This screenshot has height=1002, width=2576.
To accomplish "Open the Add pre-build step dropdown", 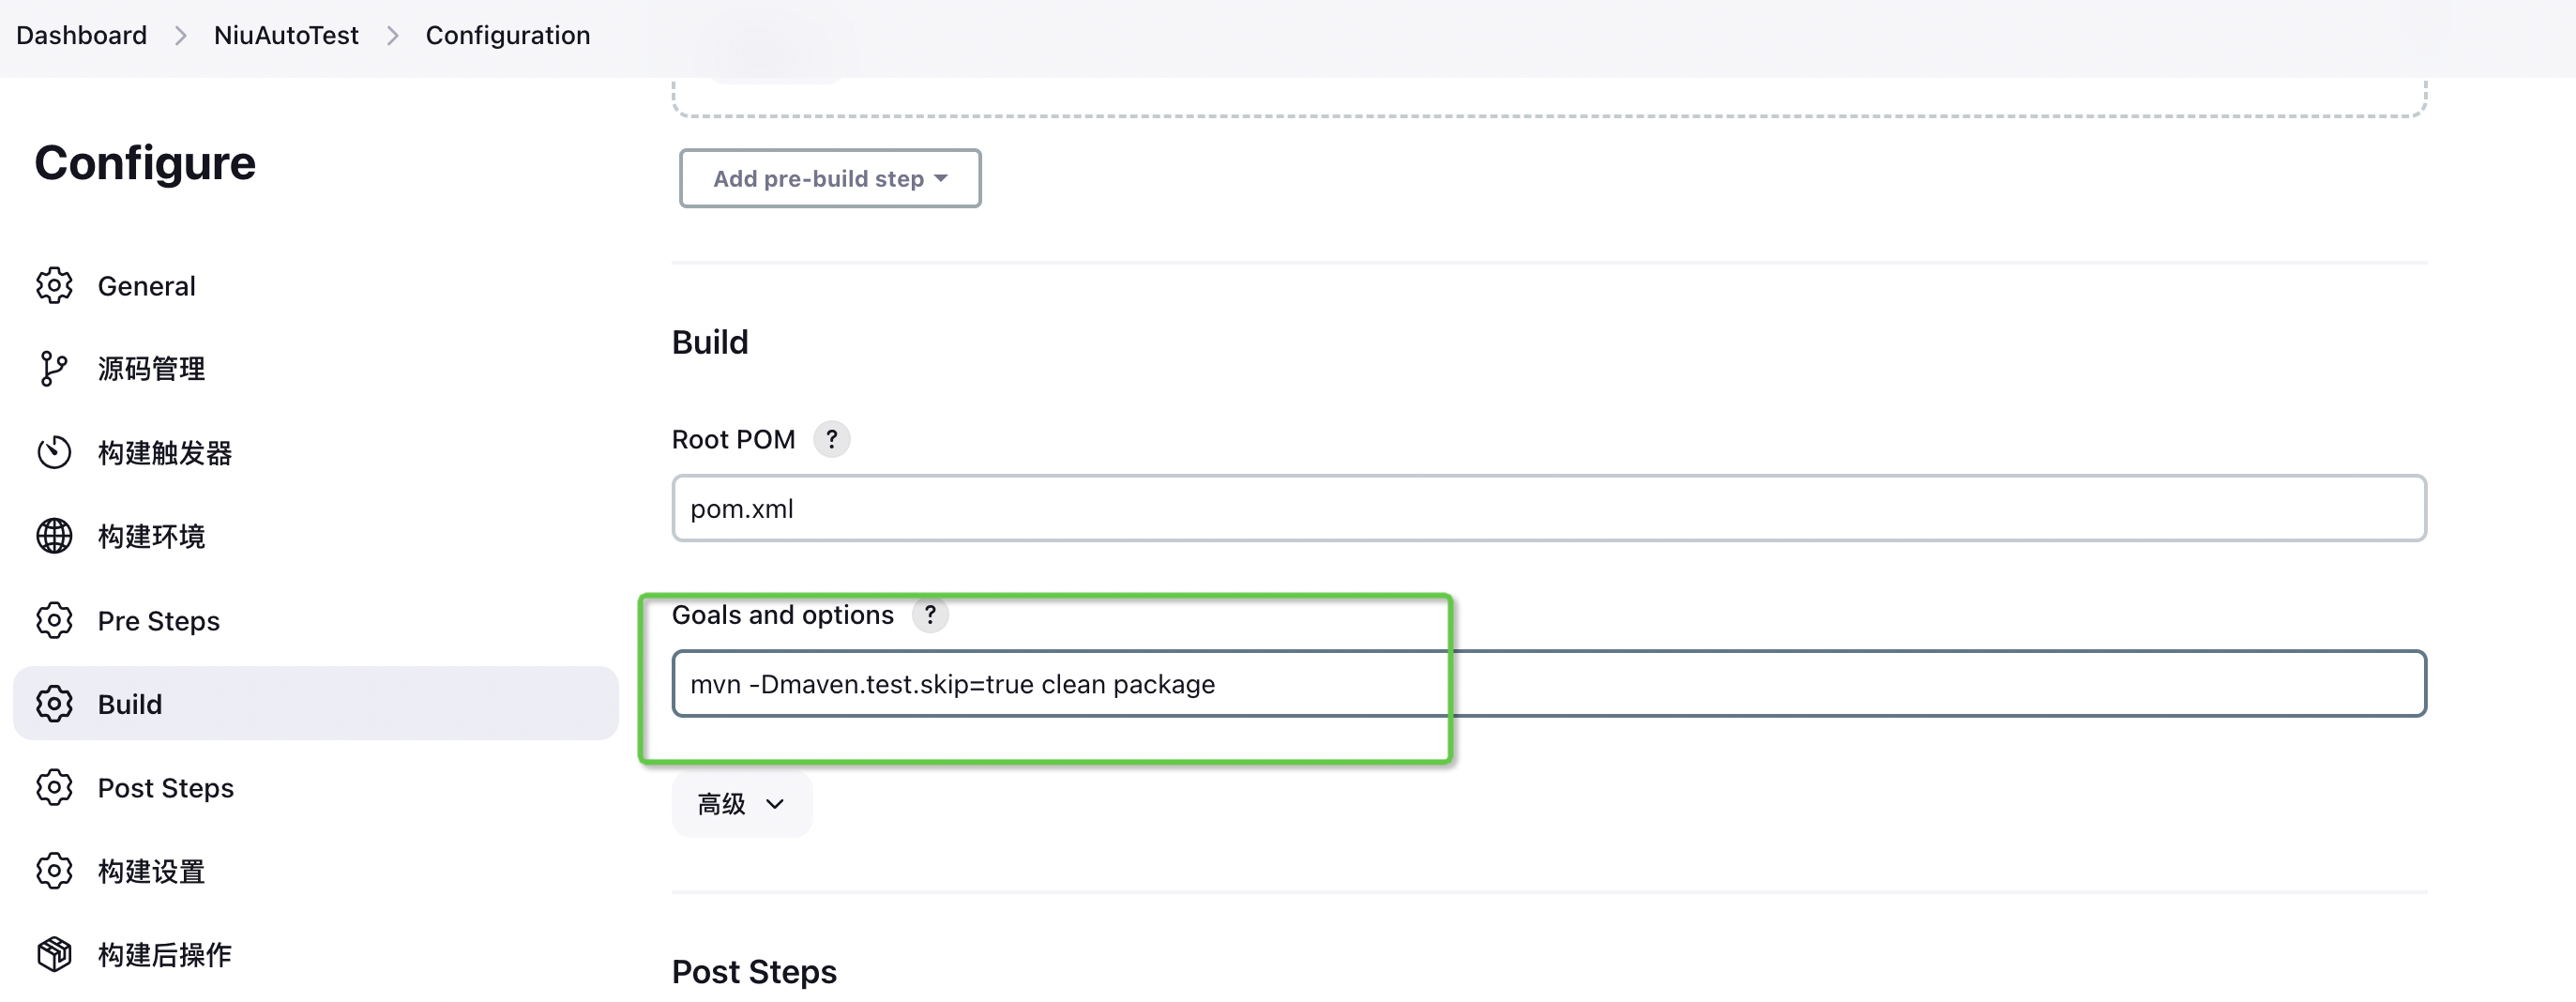I will (829, 179).
